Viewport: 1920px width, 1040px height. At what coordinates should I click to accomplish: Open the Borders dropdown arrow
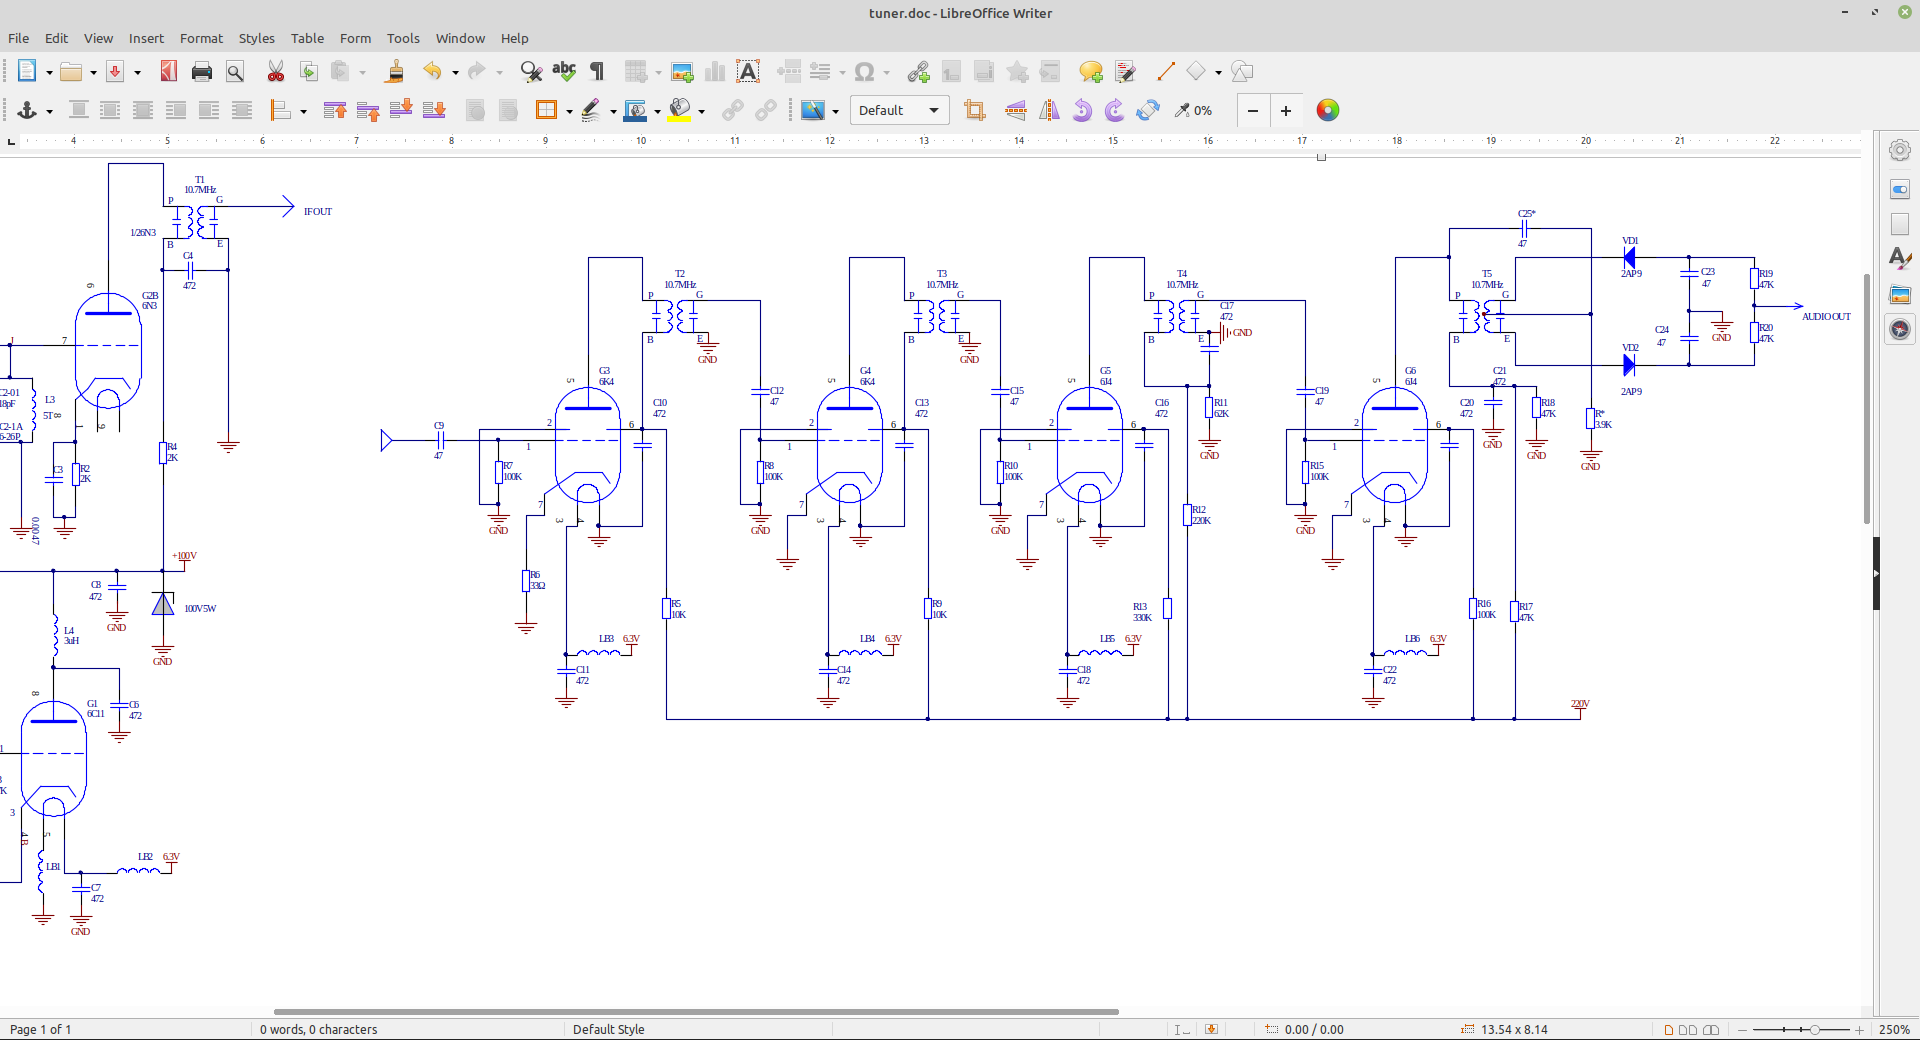tap(569, 111)
